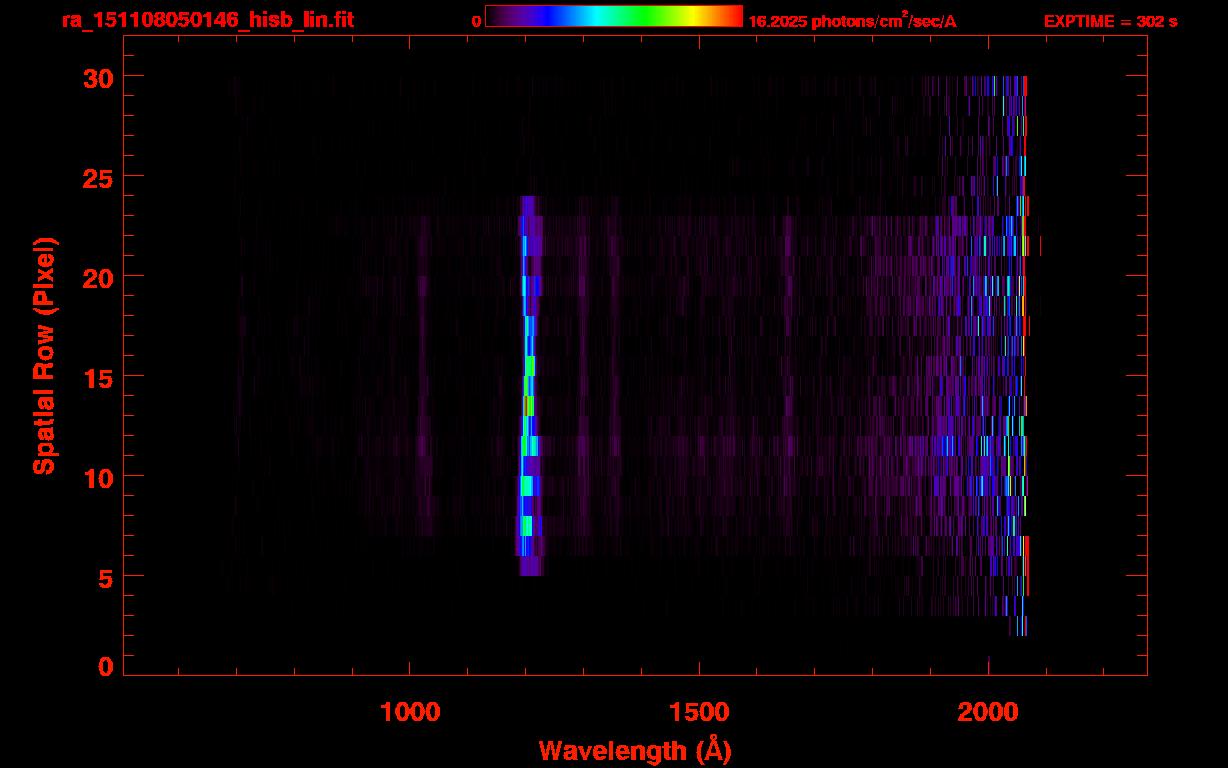Click the 15 spatial row tick label

point(98,377)
